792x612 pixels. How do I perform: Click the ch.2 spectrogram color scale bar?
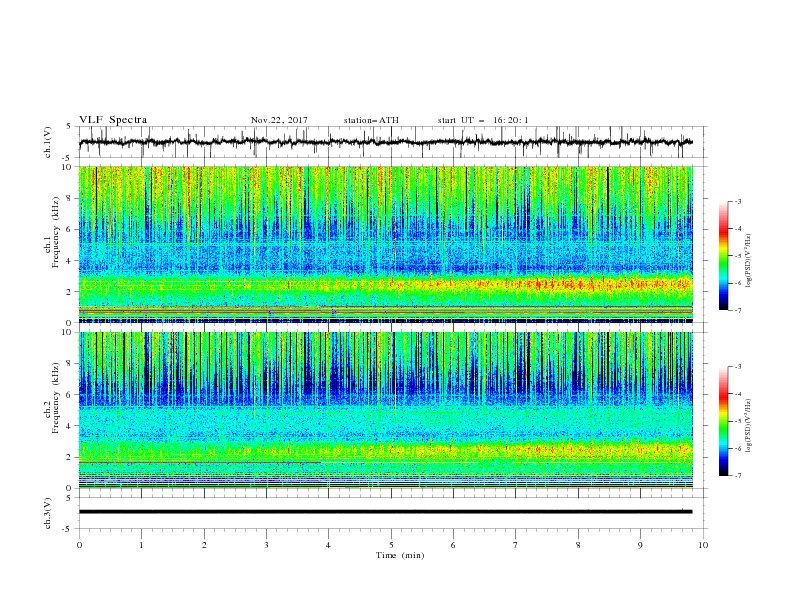723,421
